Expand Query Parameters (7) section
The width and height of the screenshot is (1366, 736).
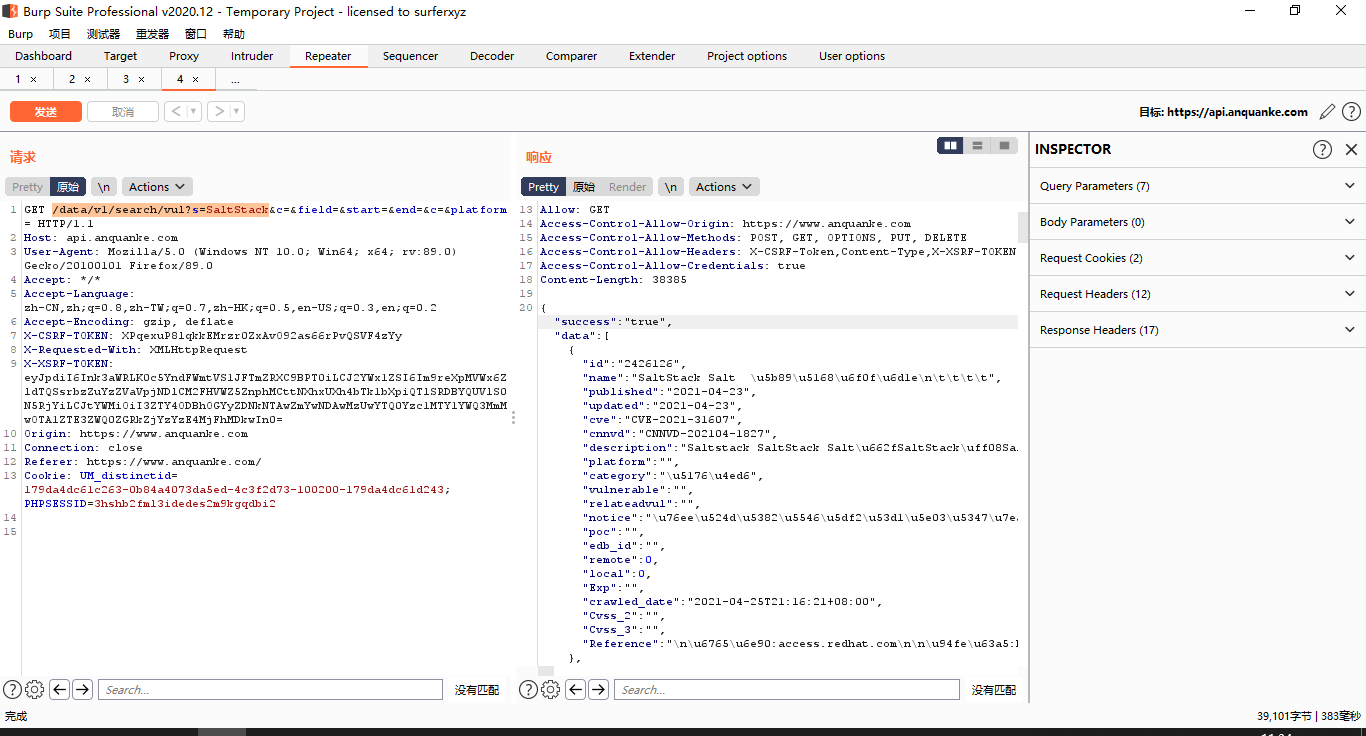[x=1198, y=186]
